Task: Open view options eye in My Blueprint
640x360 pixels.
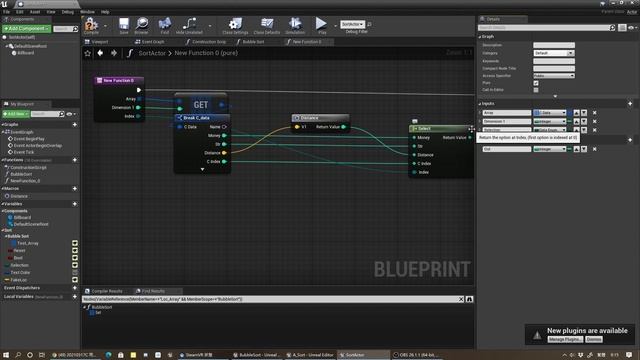Action: [71, 114]
